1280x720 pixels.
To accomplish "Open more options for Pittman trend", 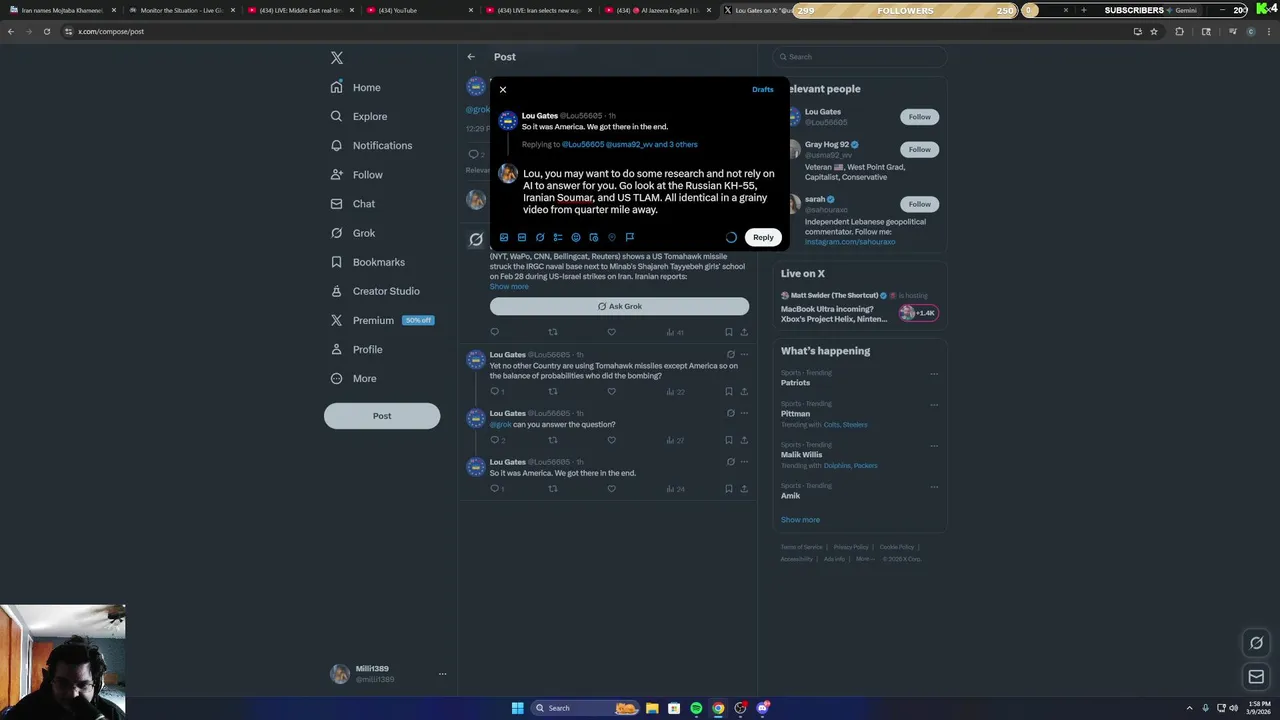I will pyautogui.click(x=934, y=405).
